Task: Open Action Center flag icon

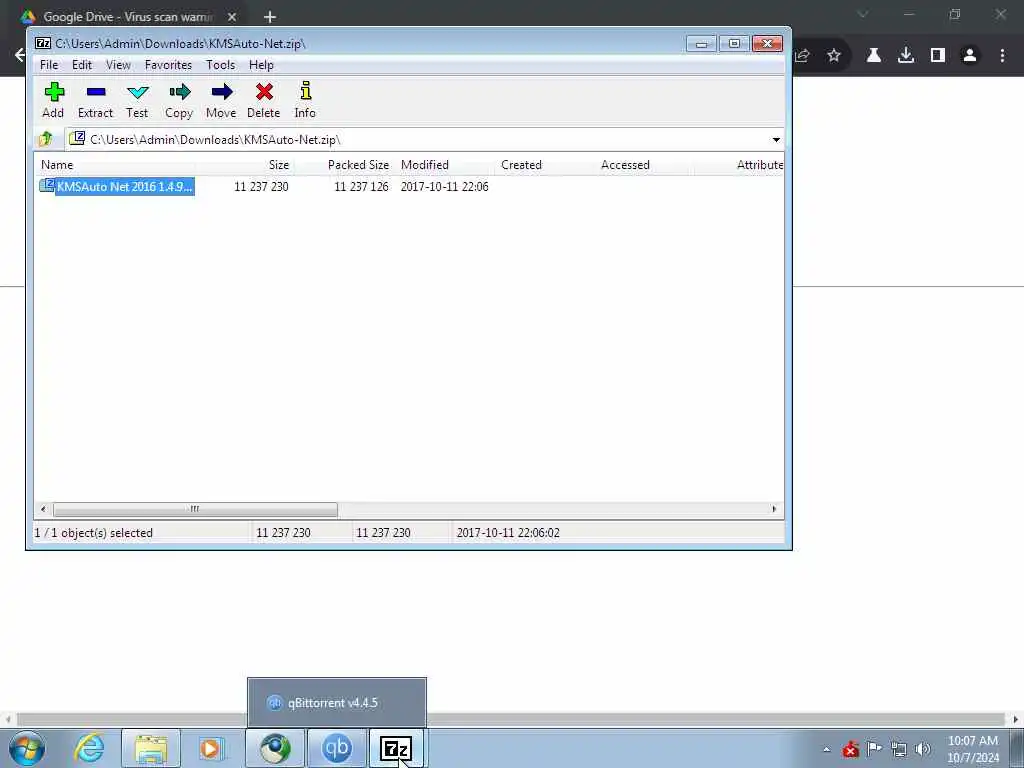Action: point(874,748)
